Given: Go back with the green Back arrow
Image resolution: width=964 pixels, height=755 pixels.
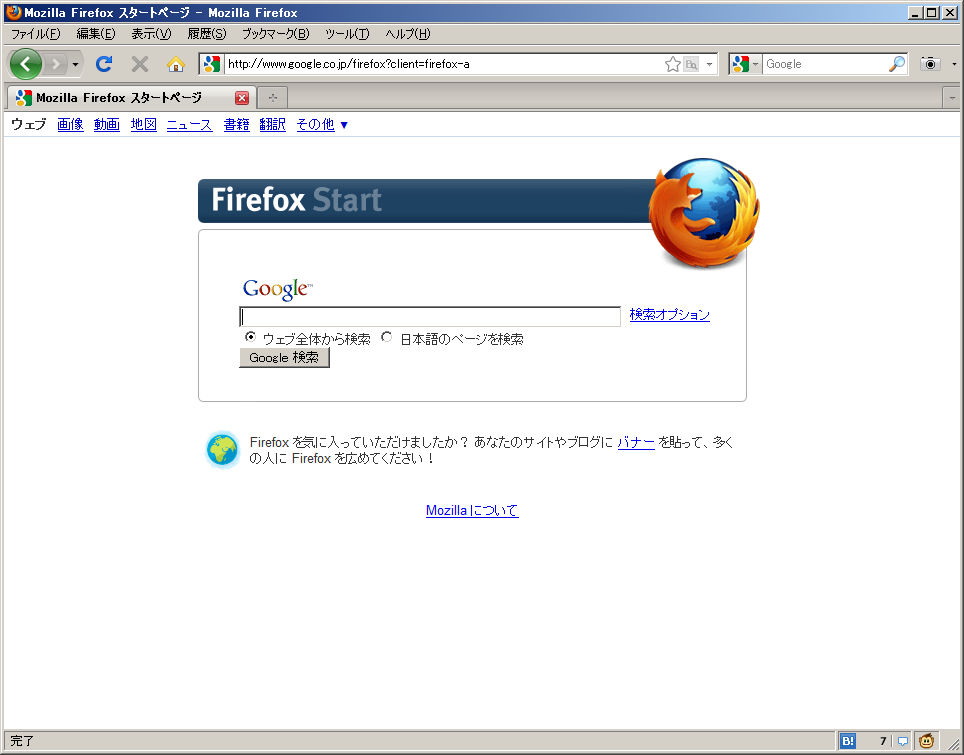Looking at the screenshot, I should (x=25, y=63).
